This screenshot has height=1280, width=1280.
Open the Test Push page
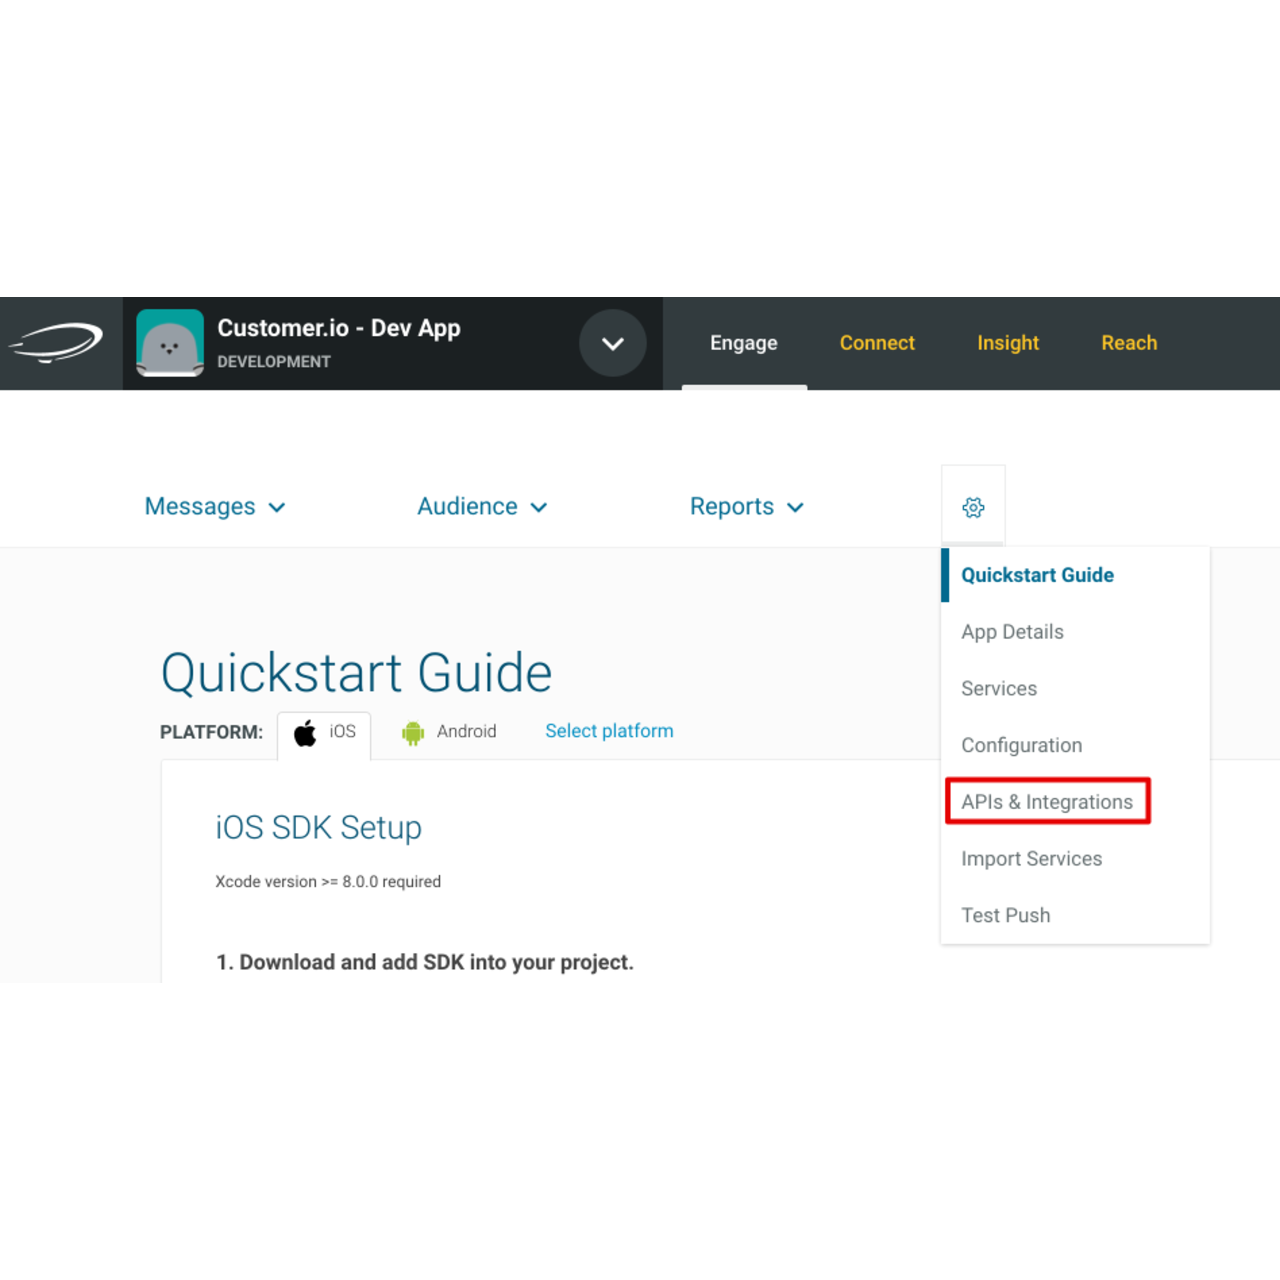(x=1006, y=915)
